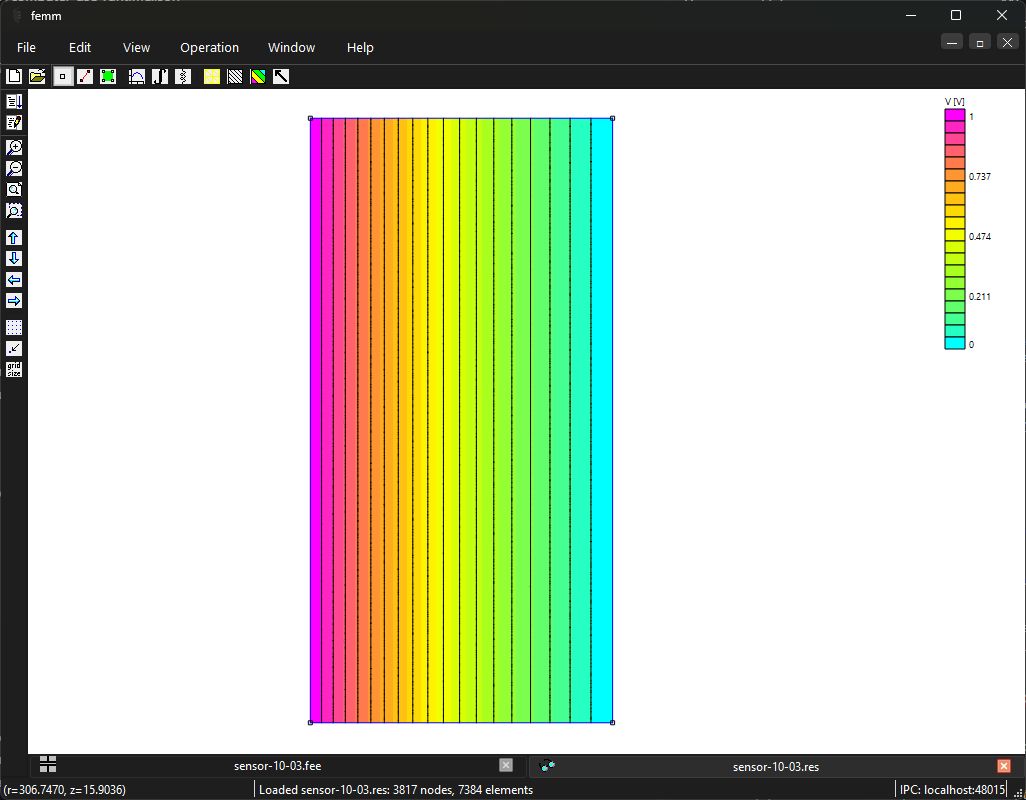Open the grid size setting
The height and width of the screenshot is (800, 1026).
click(x=14, y=369)
